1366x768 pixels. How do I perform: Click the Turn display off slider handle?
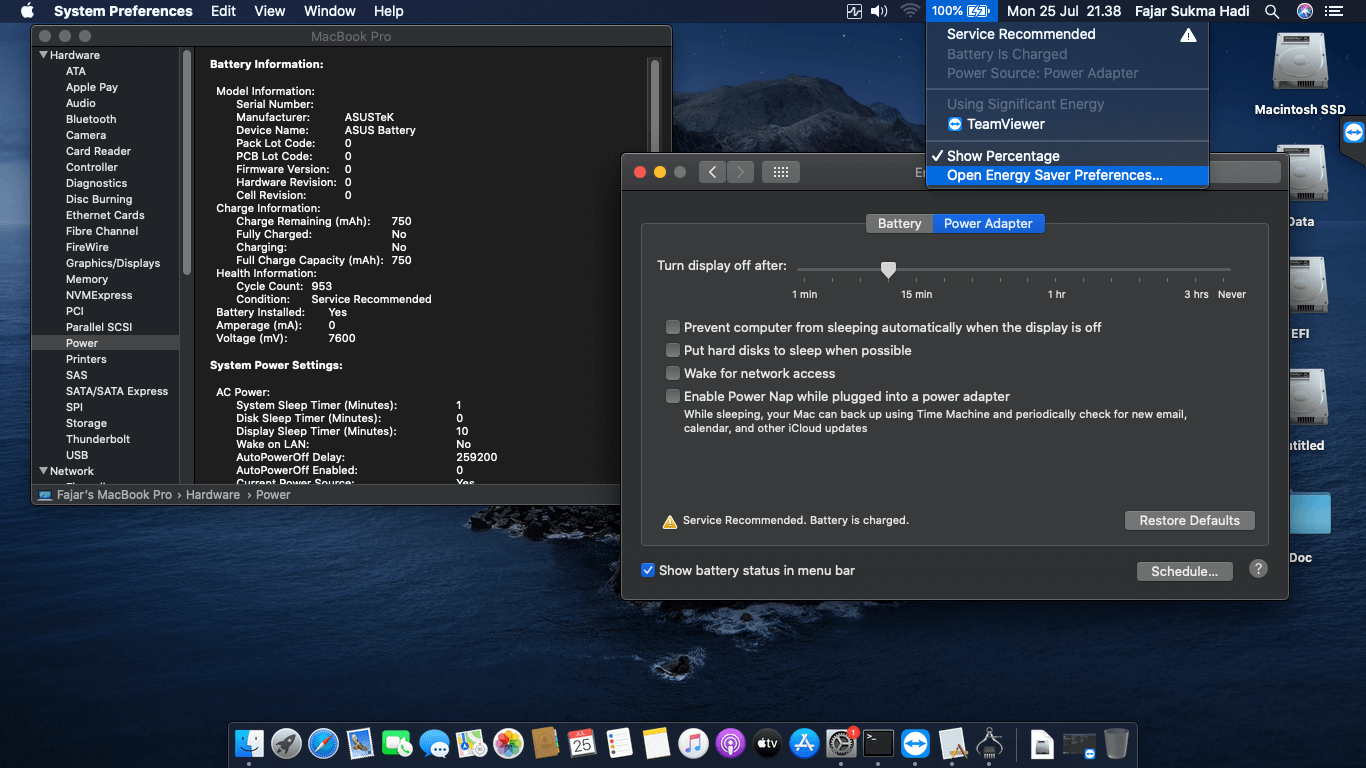coord(888,269)
